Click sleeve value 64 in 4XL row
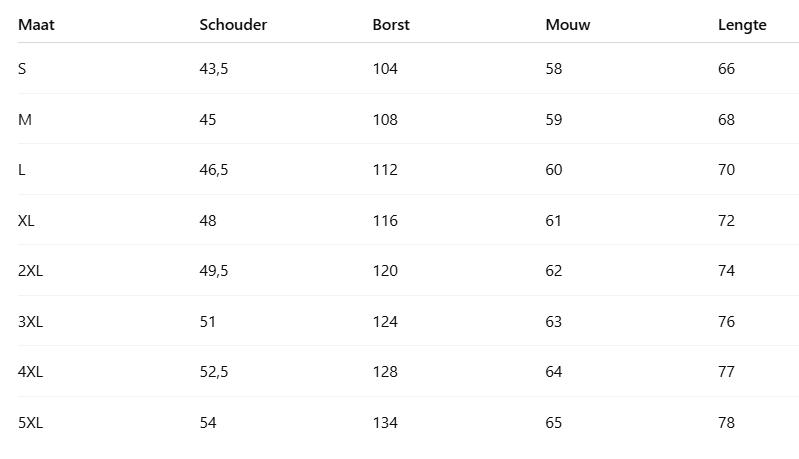This screenshot has height=459, width=799. (554, 372)
